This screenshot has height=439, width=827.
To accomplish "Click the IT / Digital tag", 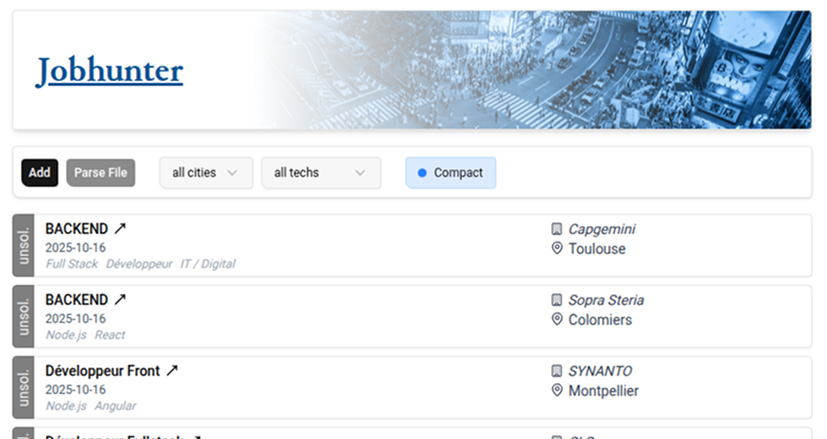I will 208,264.
